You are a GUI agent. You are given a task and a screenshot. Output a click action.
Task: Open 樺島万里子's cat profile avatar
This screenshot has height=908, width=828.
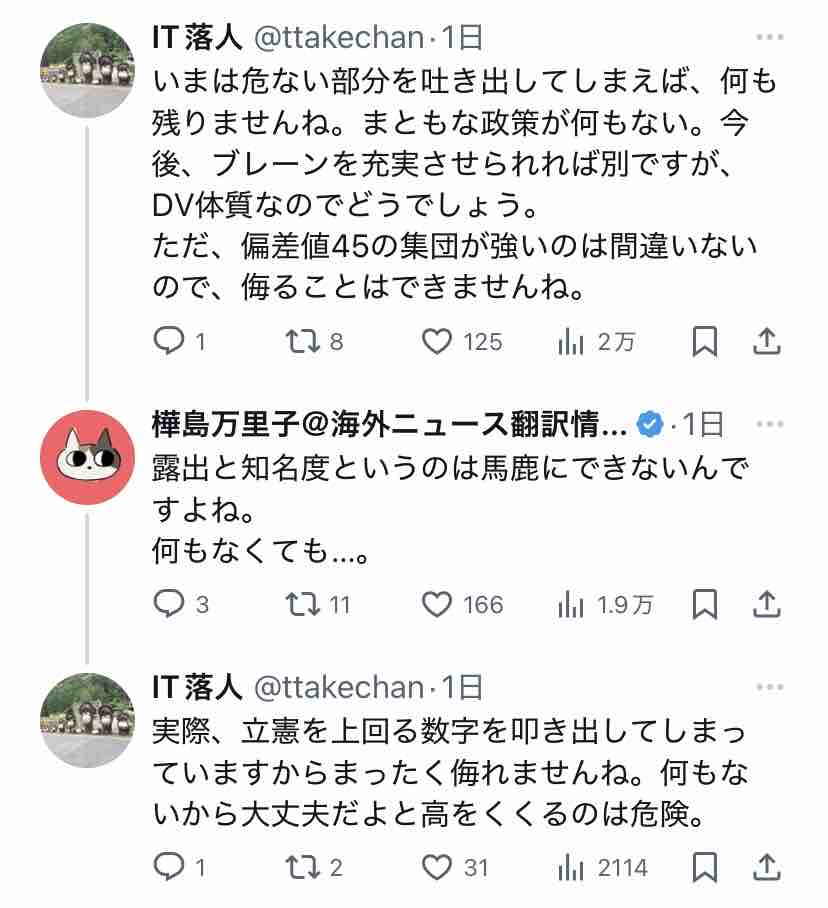click(x=87, y=457)
